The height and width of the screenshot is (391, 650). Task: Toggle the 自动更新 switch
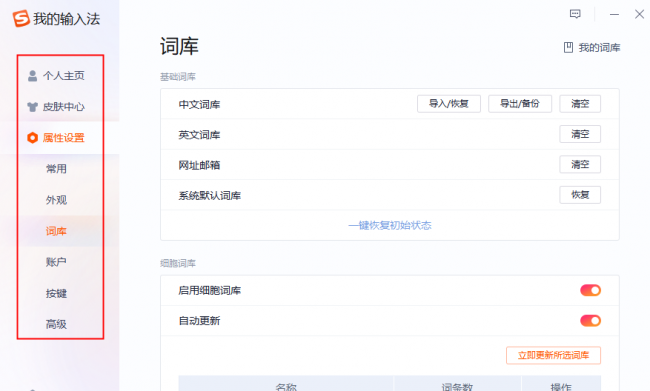click(590, 321)
